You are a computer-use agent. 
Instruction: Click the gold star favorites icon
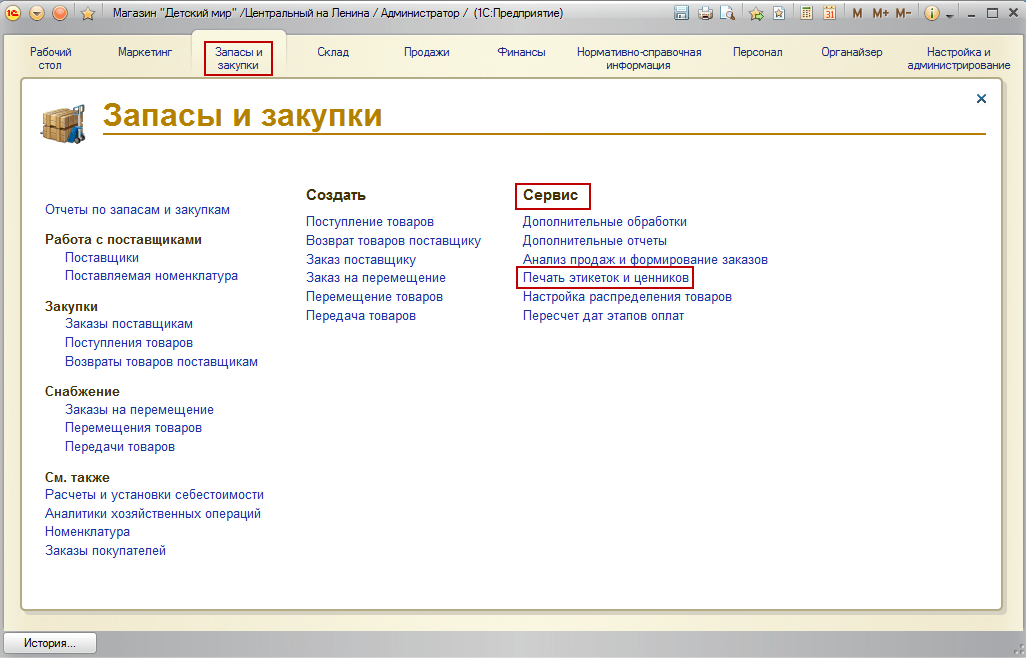[88, 13]
